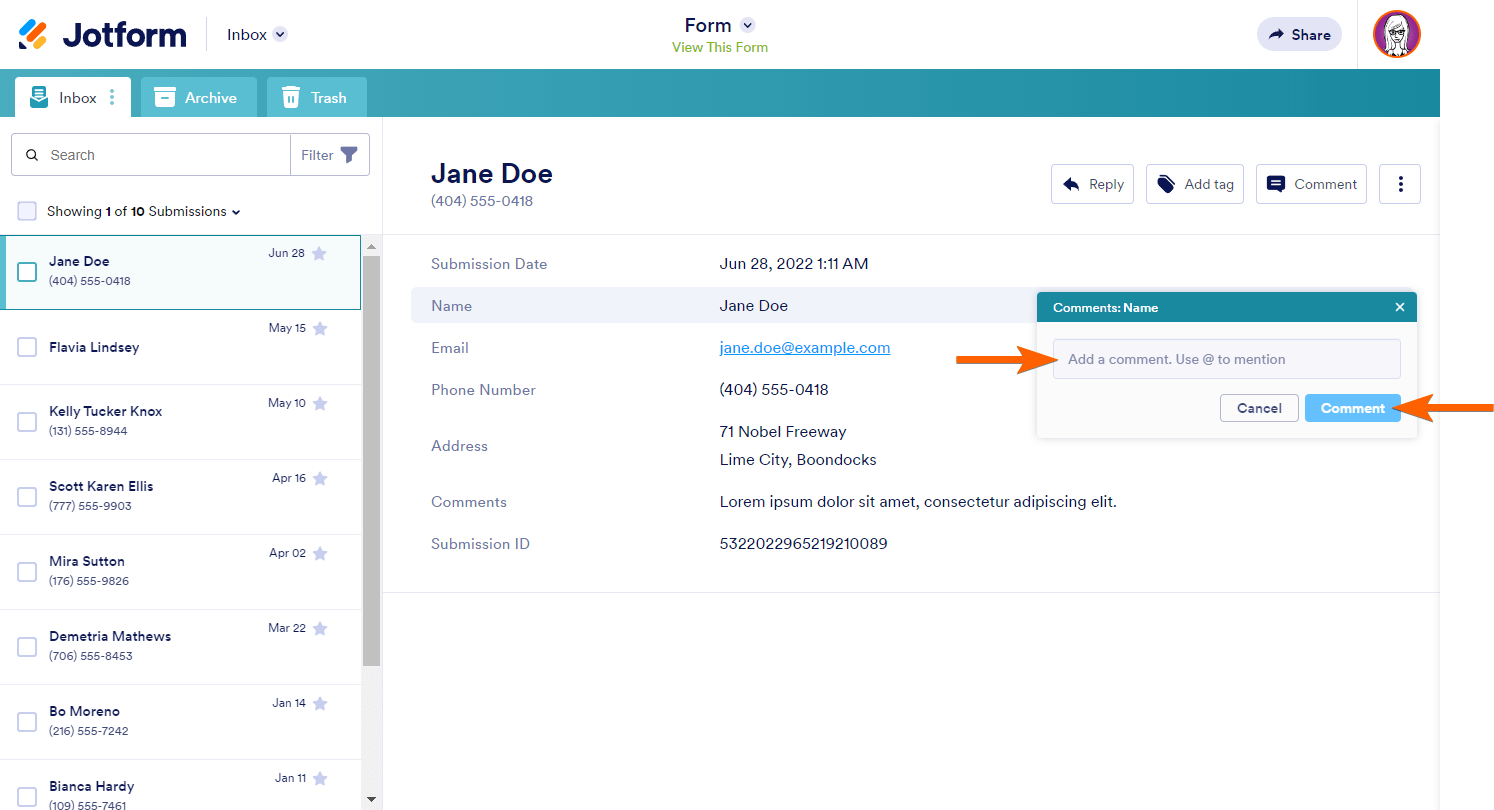Click the Trash bin icon
The height and width of the screenshot is (810, 1494).
click(291, 97)
